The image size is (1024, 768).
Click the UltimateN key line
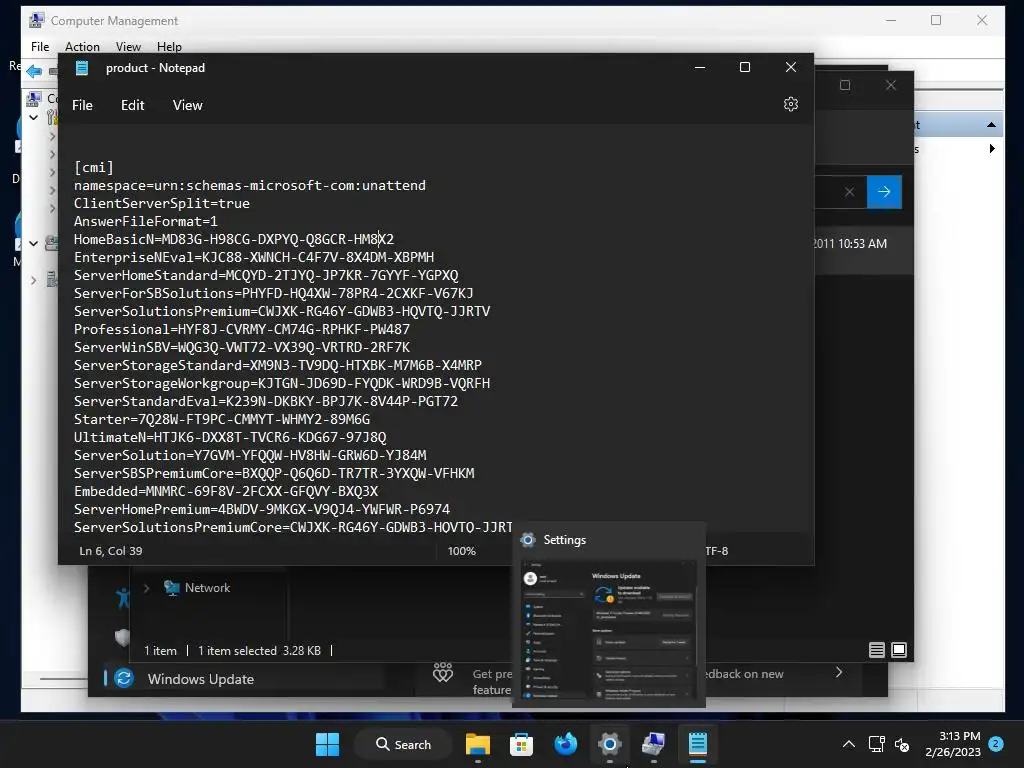pos(230,438)
